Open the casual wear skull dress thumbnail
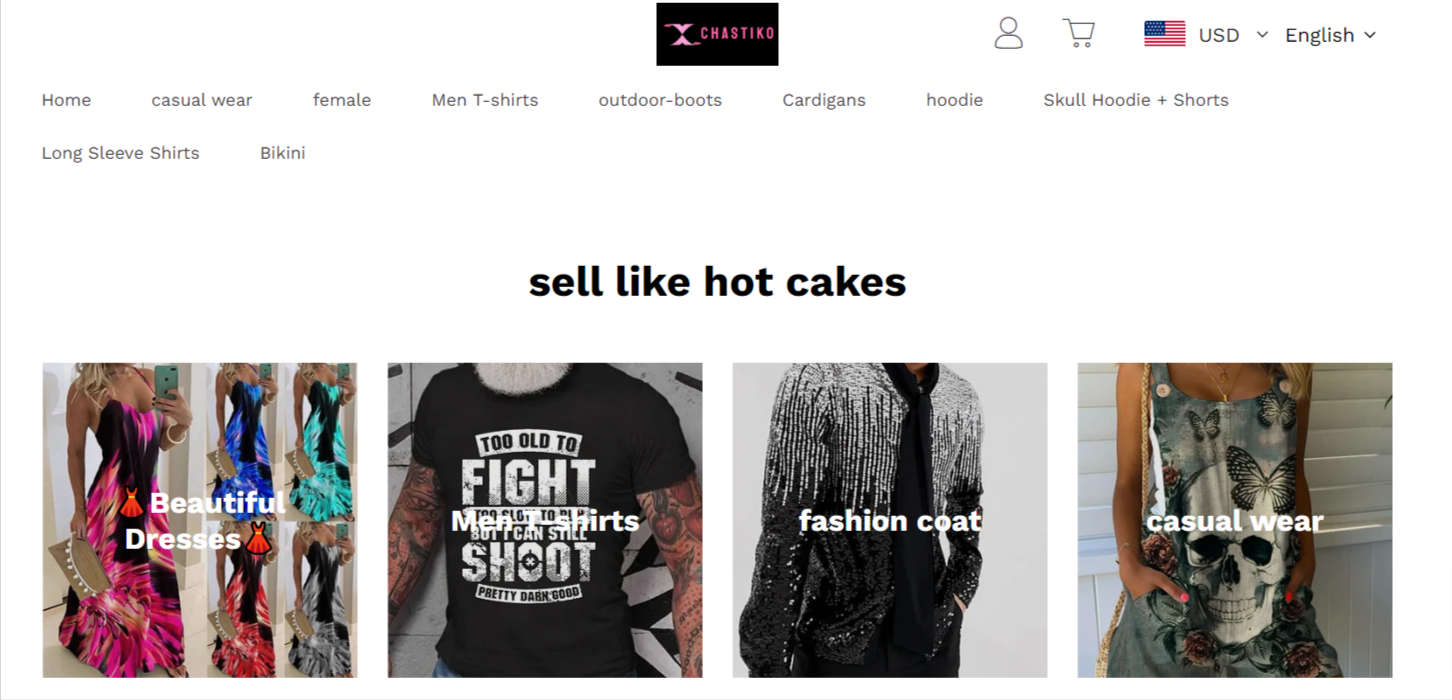 coord(1235,520)
